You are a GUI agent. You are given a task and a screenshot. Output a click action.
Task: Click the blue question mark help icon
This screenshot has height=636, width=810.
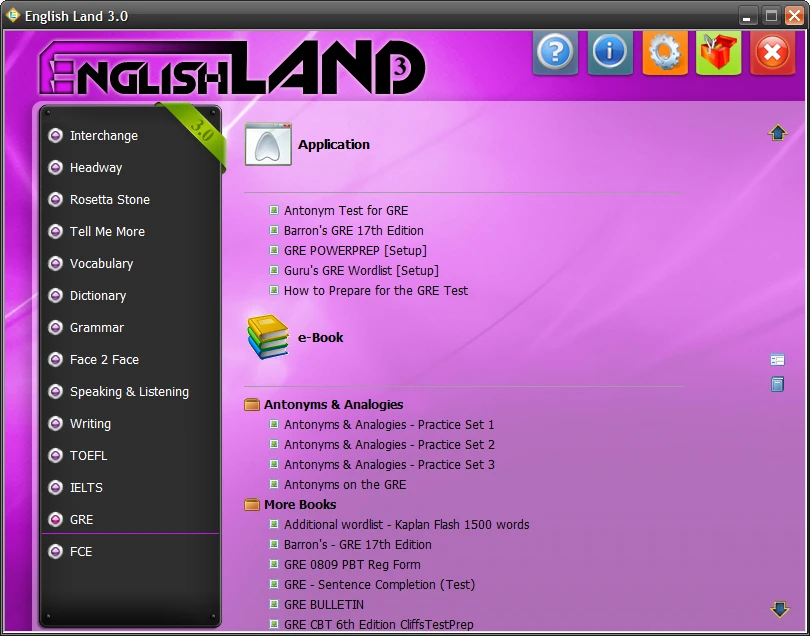[556, 52]
